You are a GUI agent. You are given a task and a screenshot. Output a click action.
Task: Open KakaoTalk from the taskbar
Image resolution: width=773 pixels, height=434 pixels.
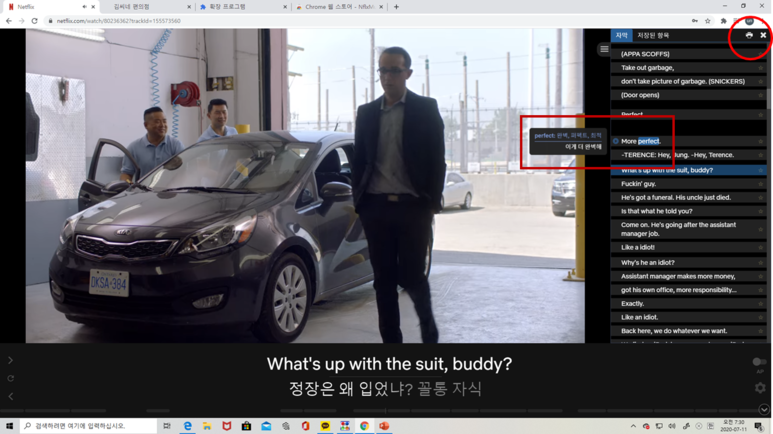pyautogui.click(x=325, y=426)
